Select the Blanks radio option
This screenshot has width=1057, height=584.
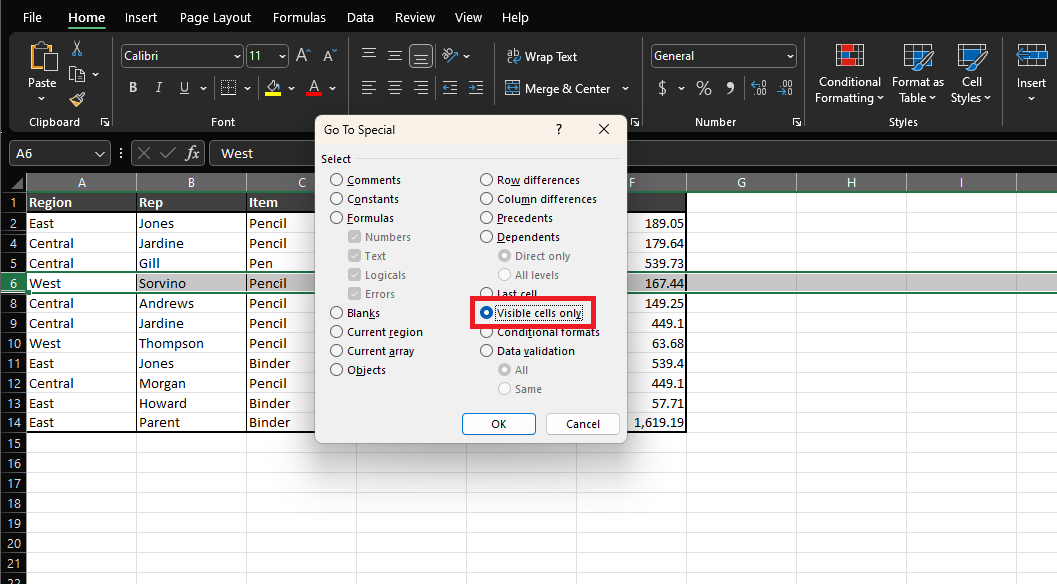coord(337,313)
